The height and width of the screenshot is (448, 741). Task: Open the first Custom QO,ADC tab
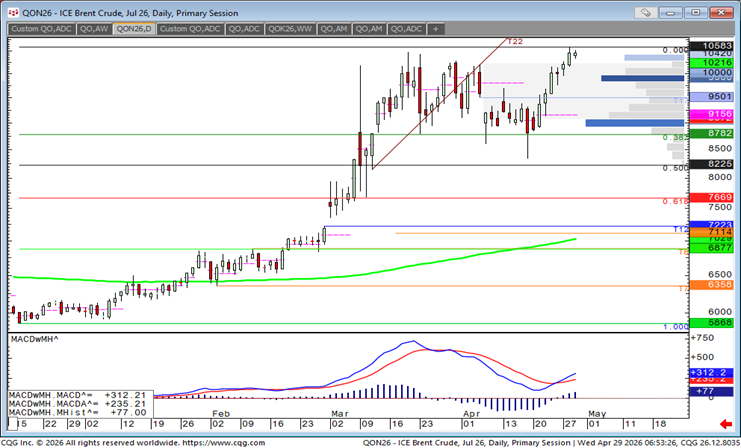point(40,29)
